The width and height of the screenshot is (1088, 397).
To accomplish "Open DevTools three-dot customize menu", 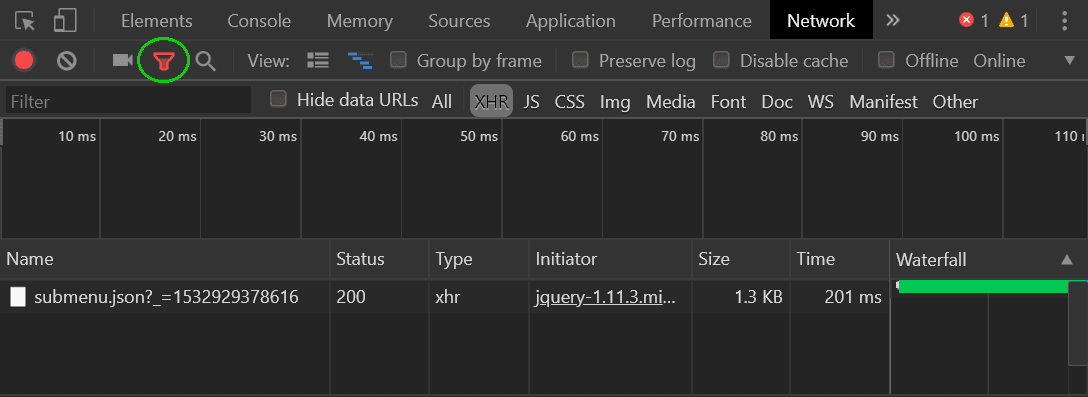I will tap(1065, 21).
